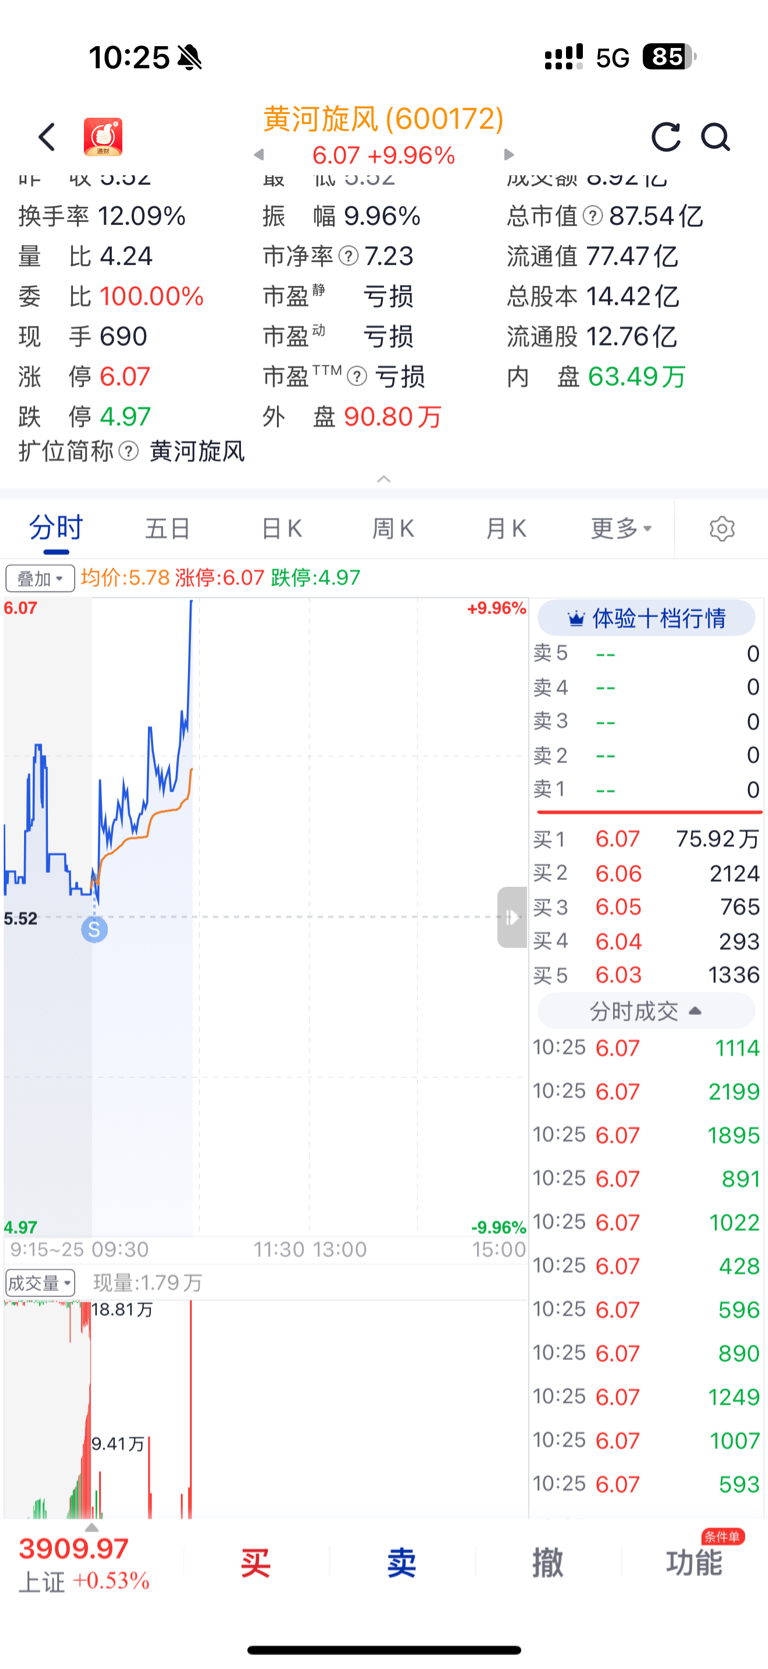Image resolution: width=768 pixels, height=1669 pixels.
Task: Tap the 涨停 6.07 limit-up value
Action: click(125, 376)
